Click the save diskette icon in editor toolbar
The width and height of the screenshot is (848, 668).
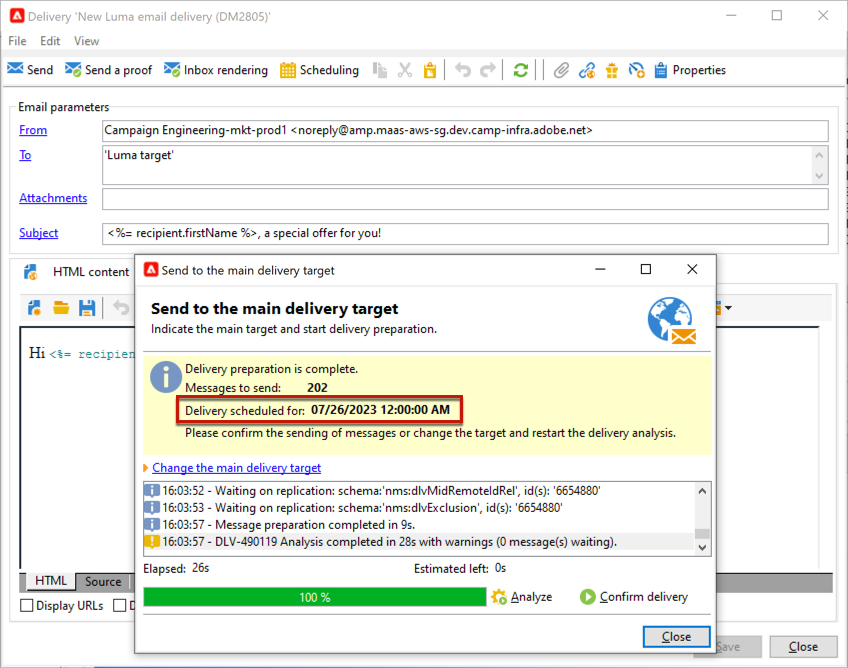coord(87,308)
